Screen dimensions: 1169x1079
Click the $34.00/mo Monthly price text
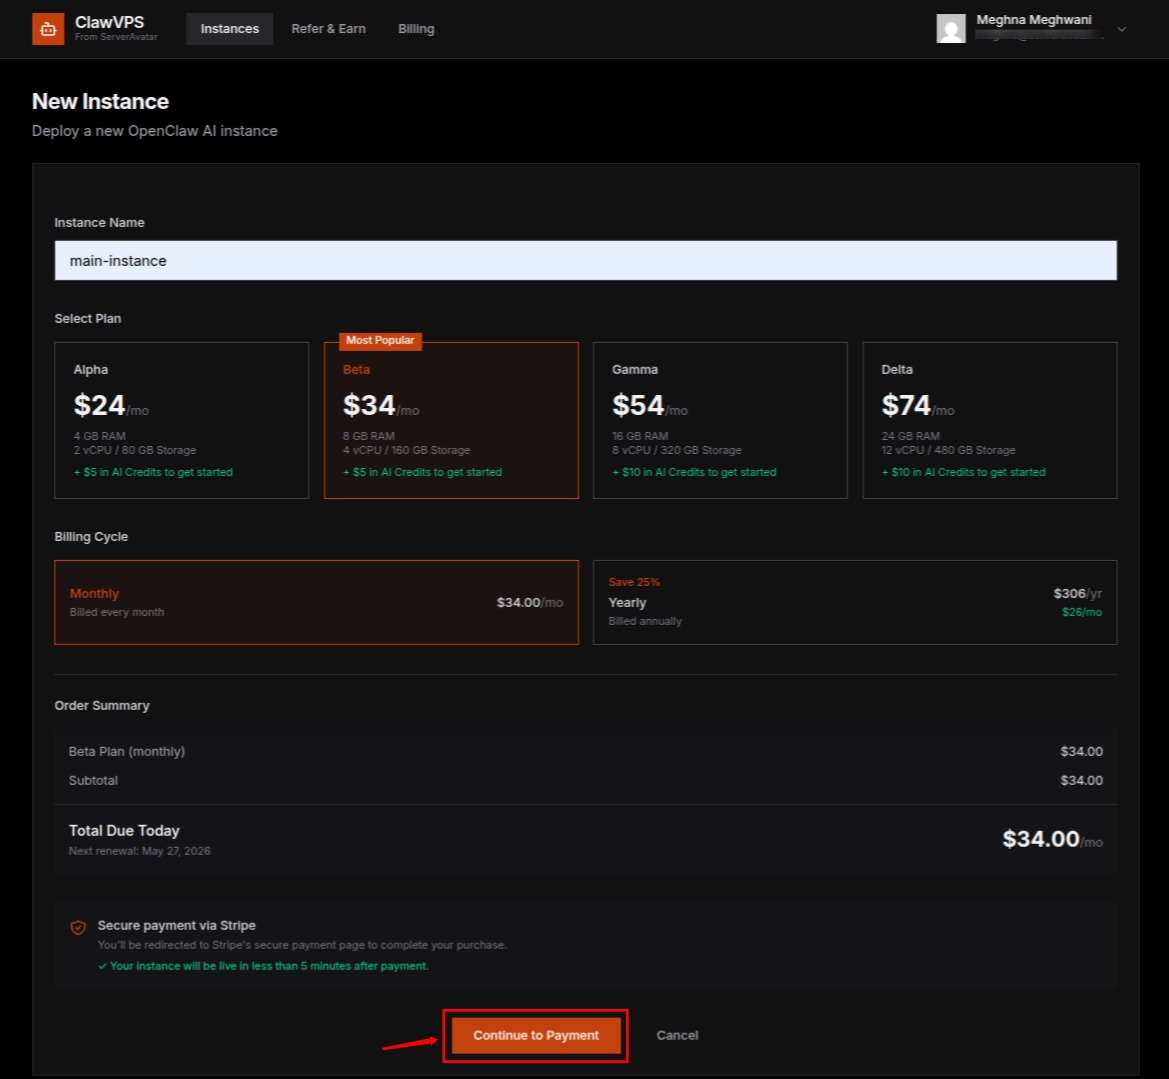pos(530,603)
